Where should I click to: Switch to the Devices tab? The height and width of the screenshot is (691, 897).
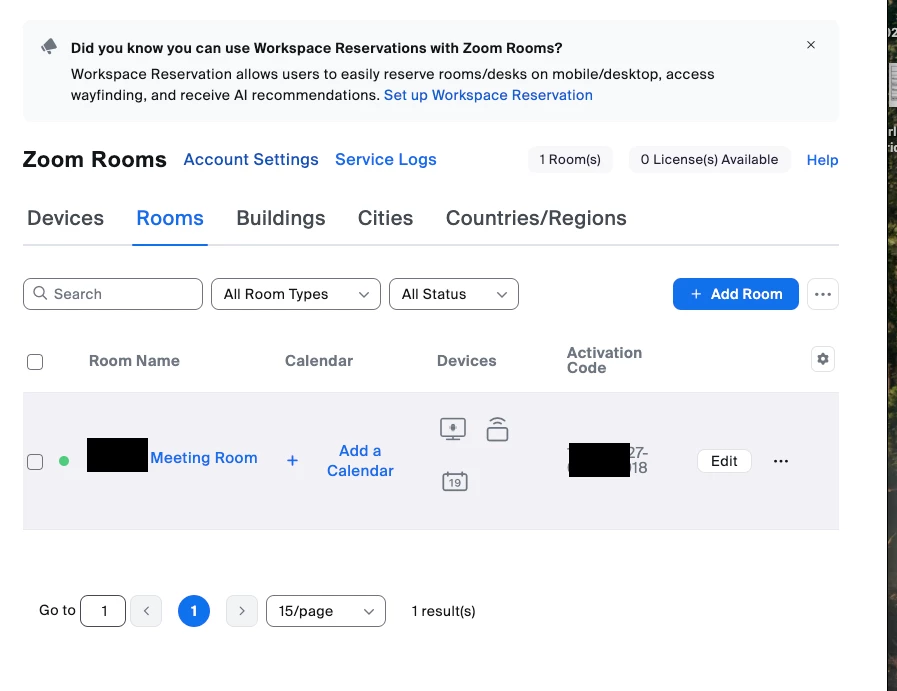point(65,218)
